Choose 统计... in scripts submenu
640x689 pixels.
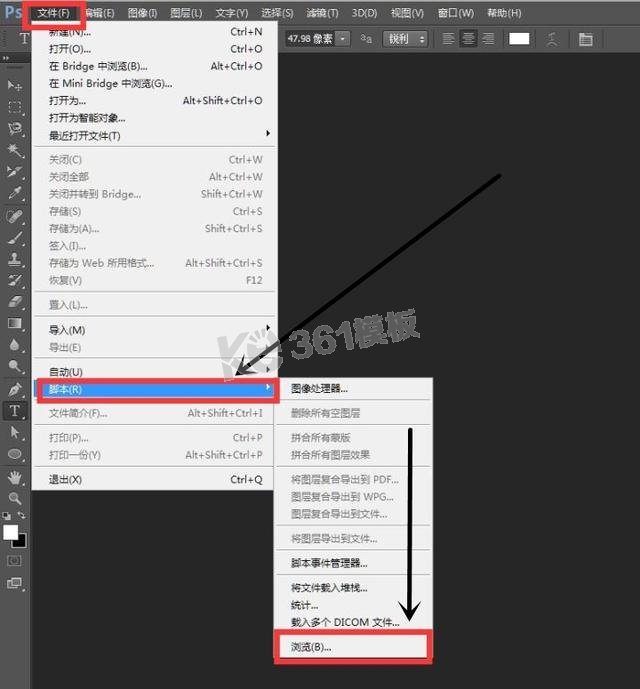(x=353, y=605)
